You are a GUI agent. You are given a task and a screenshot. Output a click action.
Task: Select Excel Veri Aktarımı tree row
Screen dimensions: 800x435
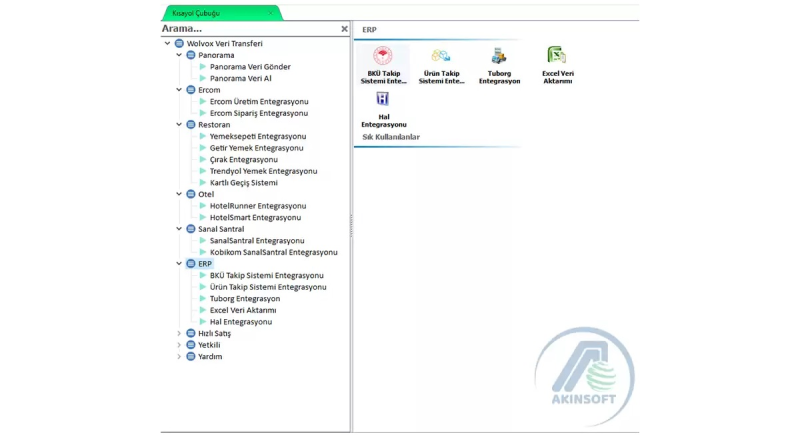click(243, 310)
